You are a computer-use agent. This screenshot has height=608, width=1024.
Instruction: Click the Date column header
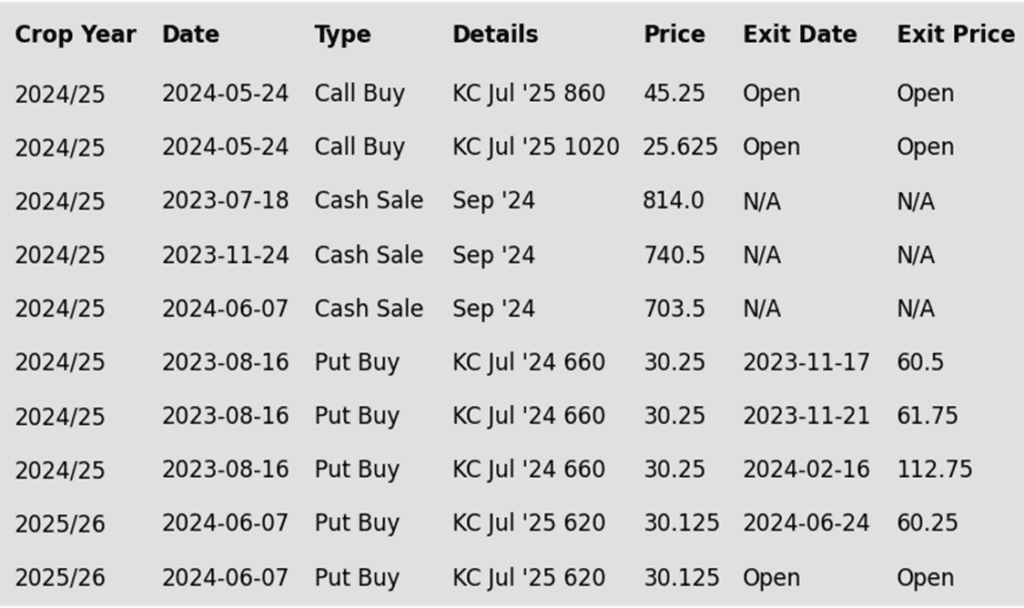tap(190, 35)
